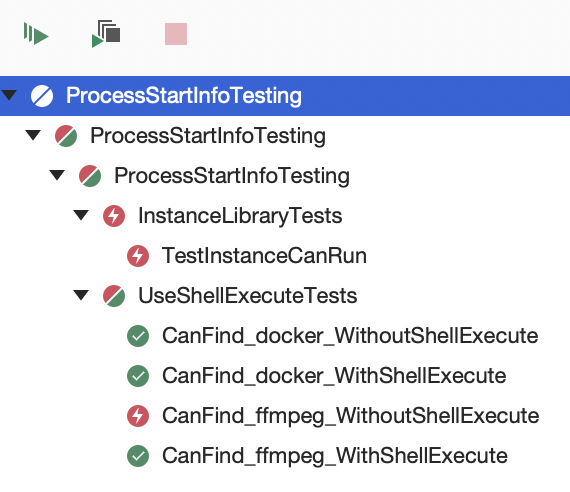The image size is (570, 492).
Task: Select the CanFind_ffmpeg_WithShellExecute test
Action: [335, 456]
